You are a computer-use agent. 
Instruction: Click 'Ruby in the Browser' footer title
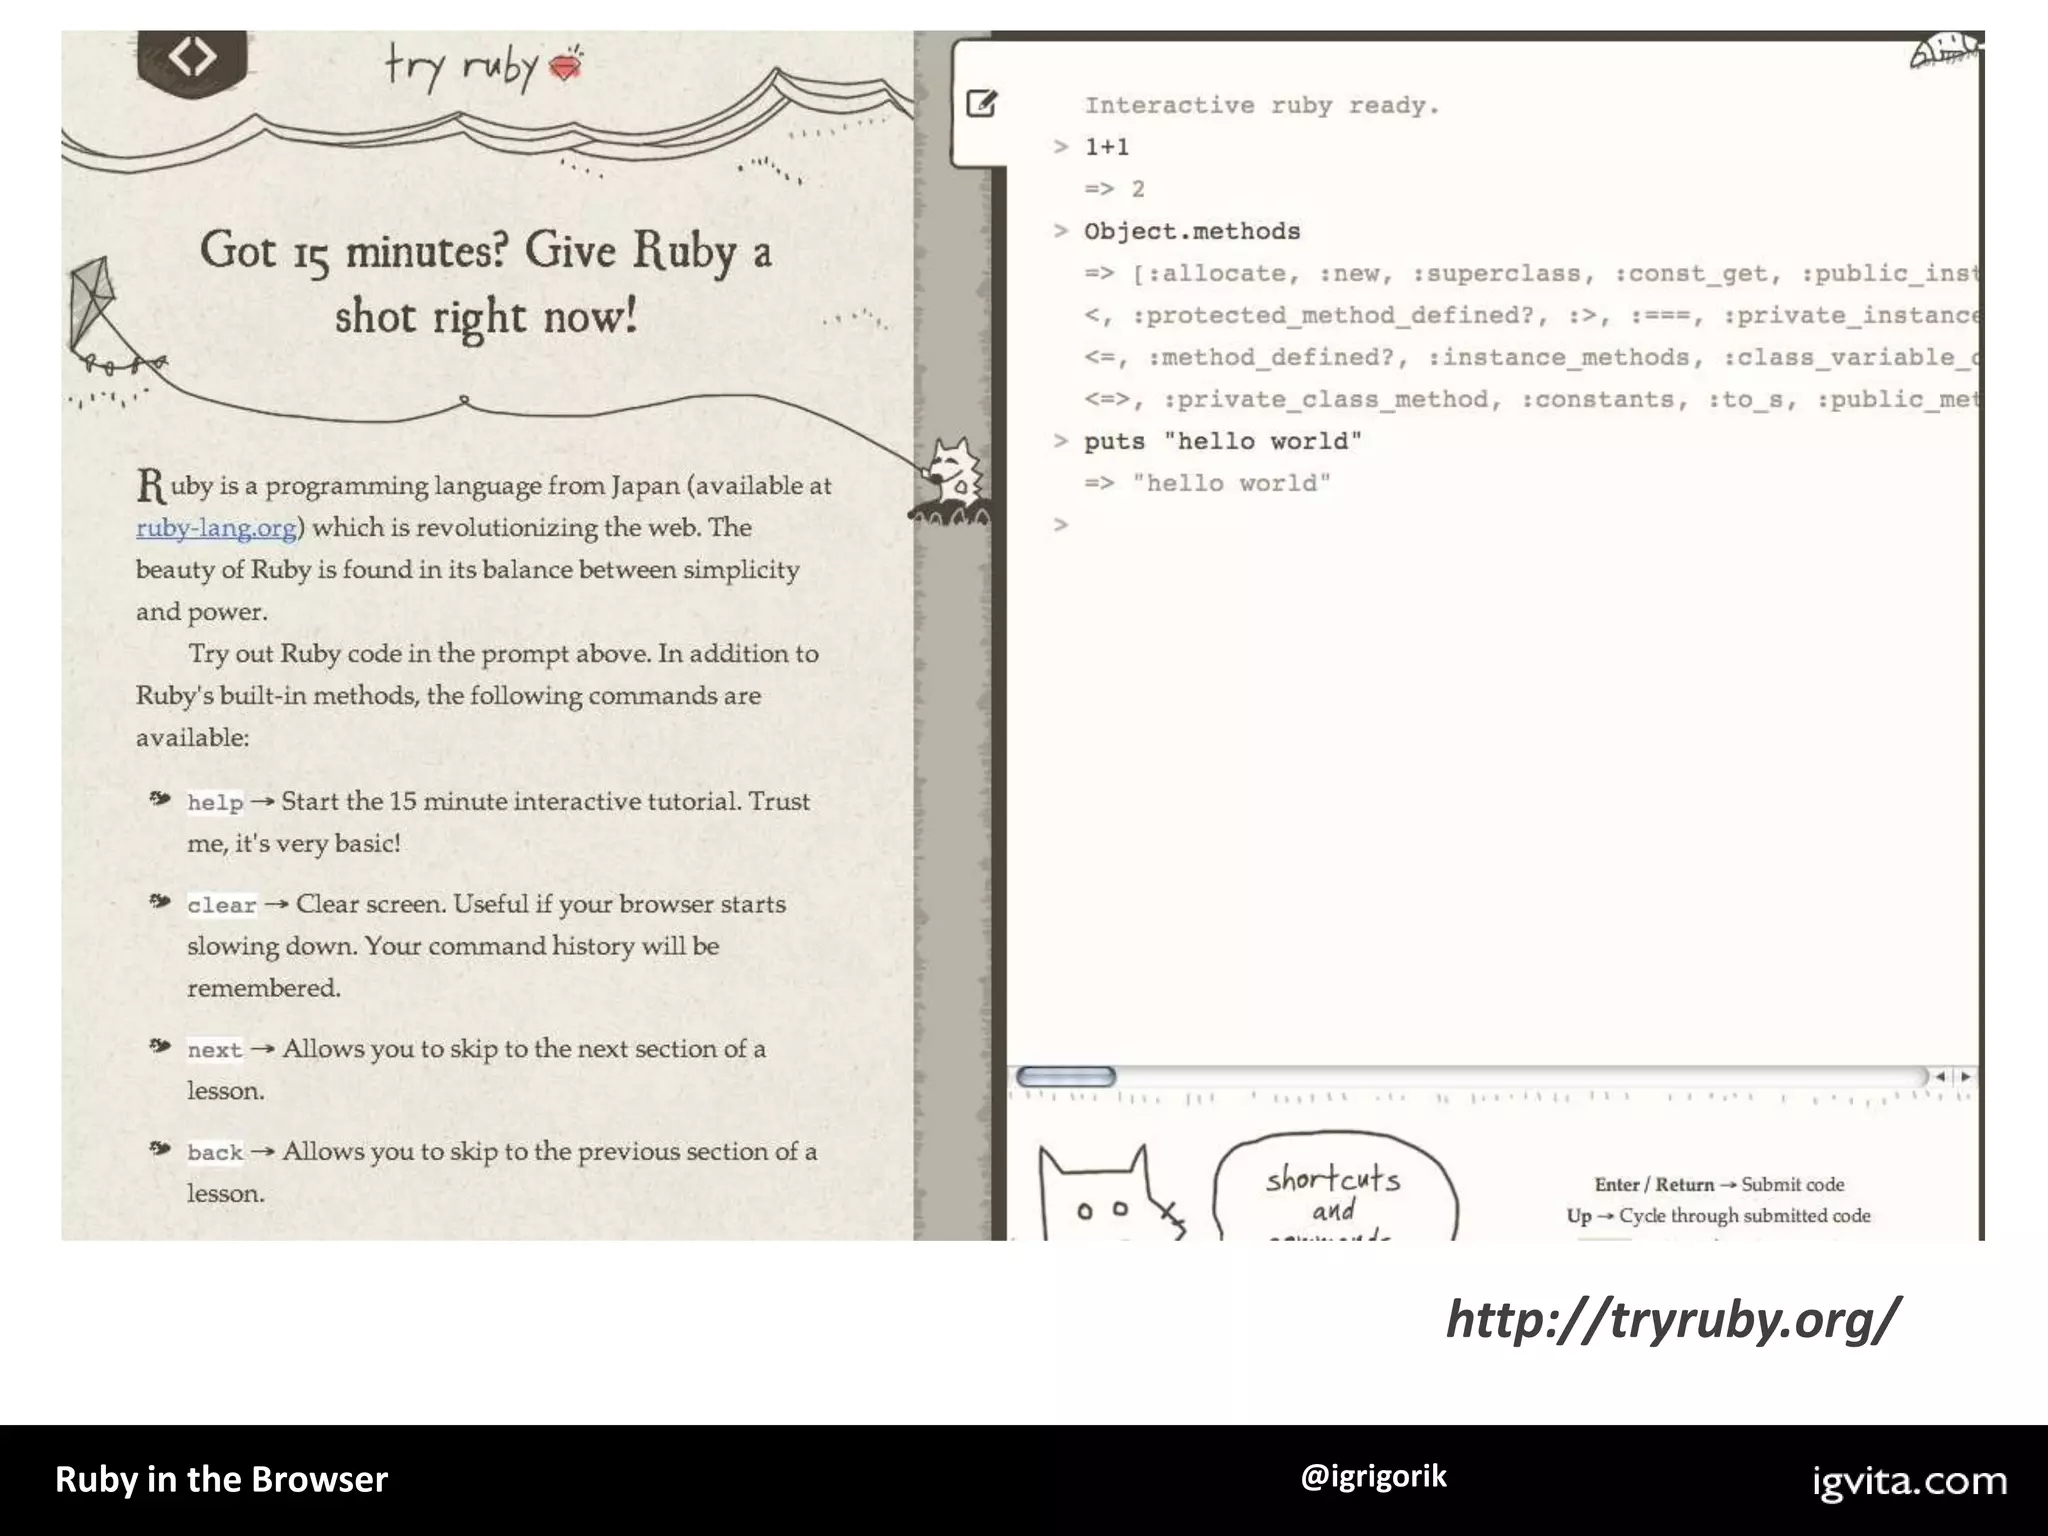tap(221, 1480)
